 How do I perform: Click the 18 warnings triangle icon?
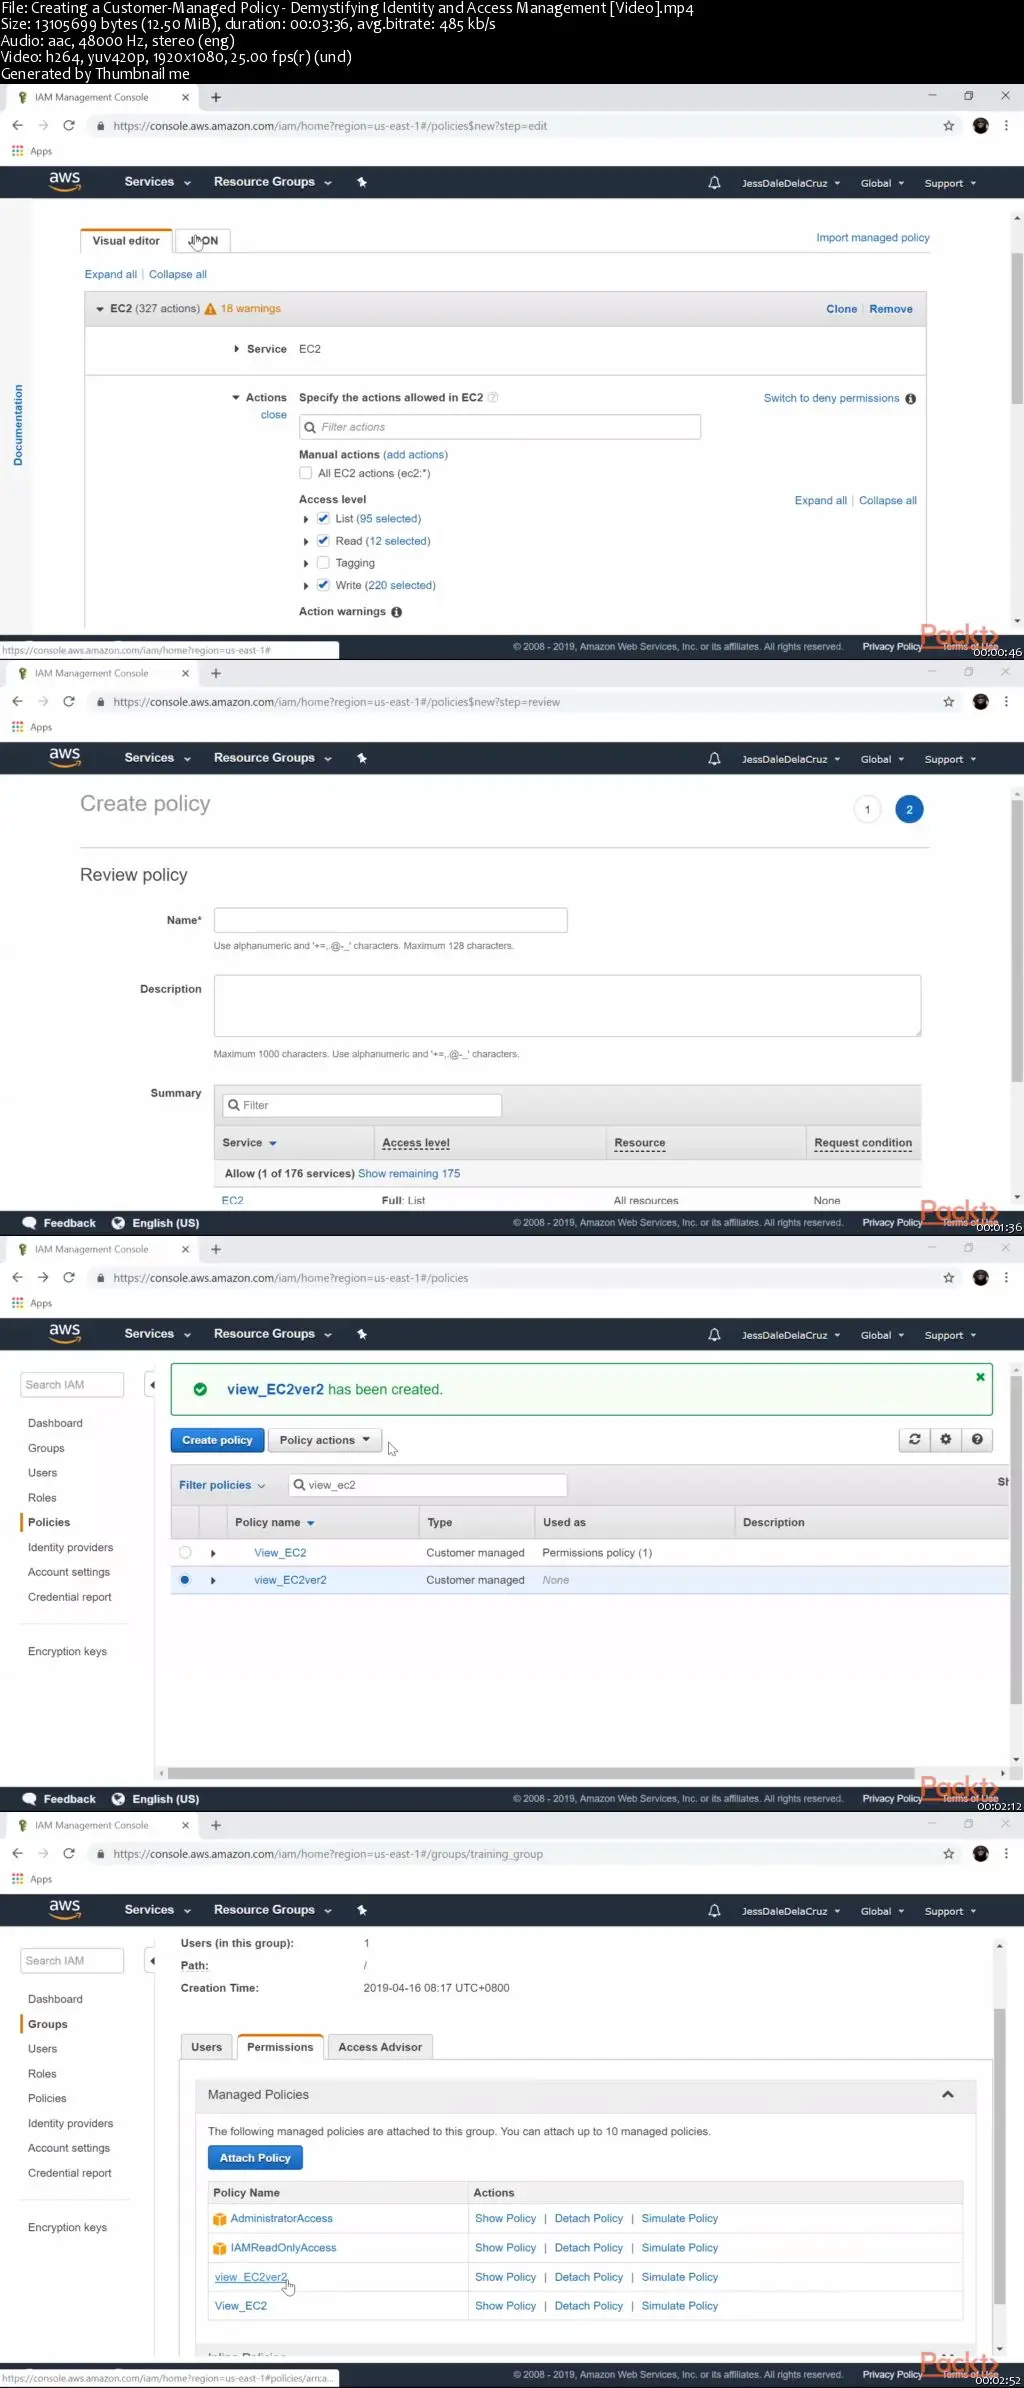coord(210,309)
